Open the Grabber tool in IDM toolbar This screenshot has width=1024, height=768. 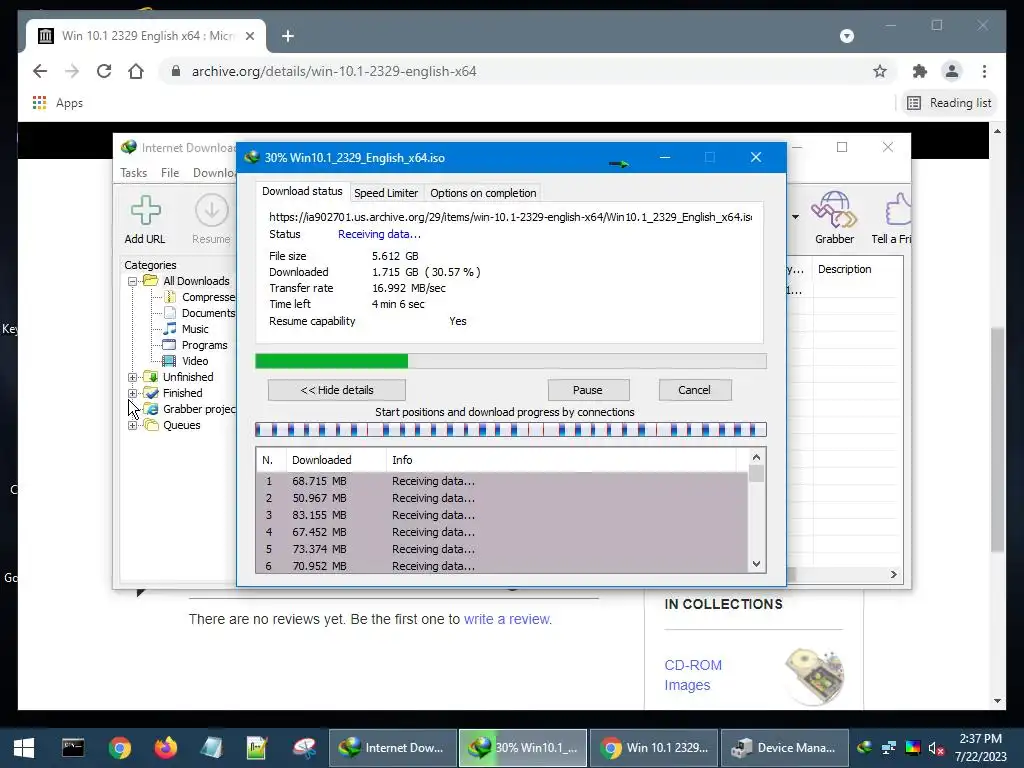834,219
